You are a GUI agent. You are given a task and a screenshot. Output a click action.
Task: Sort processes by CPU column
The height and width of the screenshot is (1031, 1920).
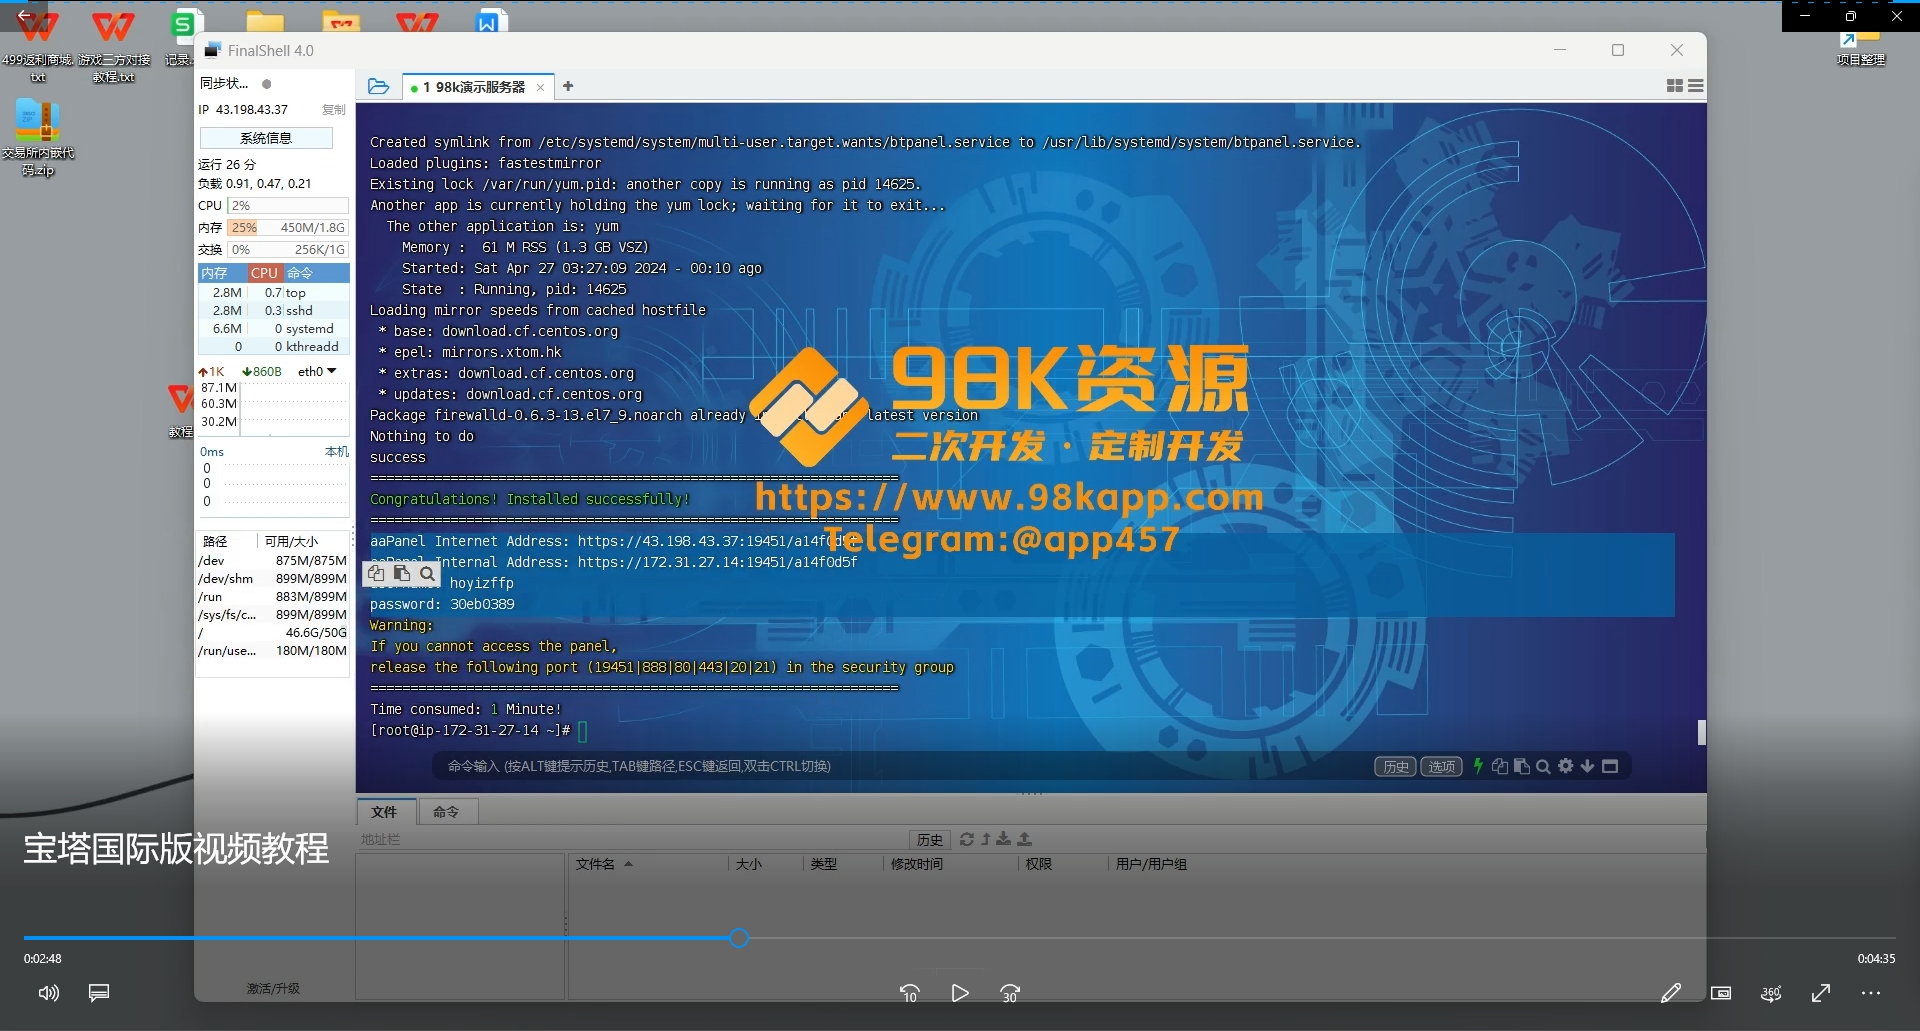click(264, 273)
